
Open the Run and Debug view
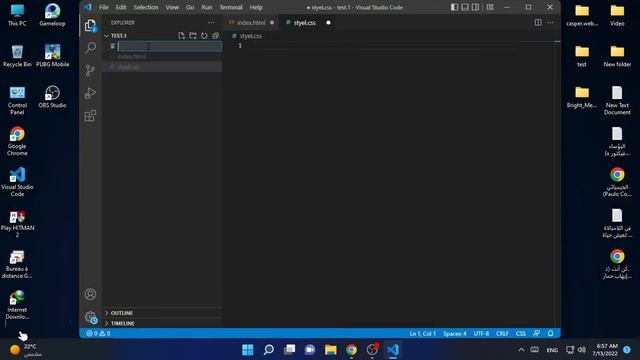(x=90, y=93)
